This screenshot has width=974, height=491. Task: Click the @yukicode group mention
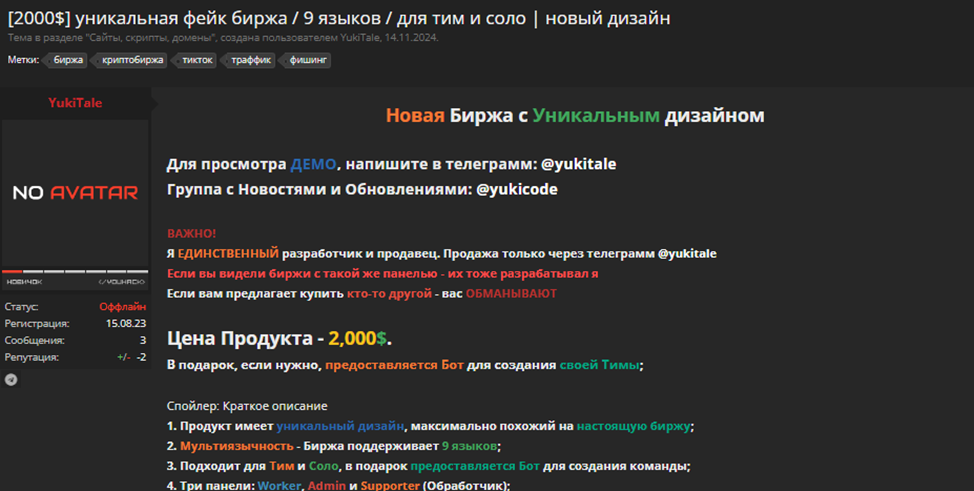coord(517,190)
